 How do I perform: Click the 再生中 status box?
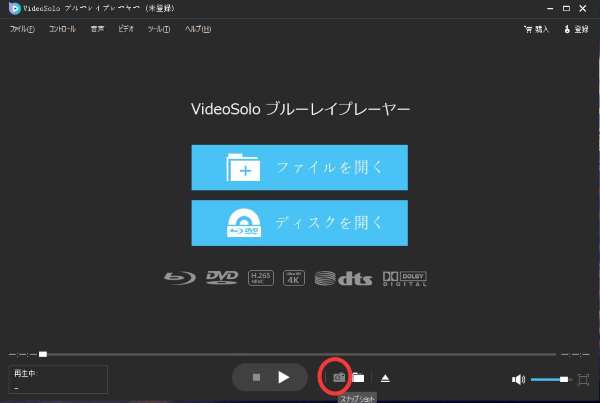coord(58,379)
